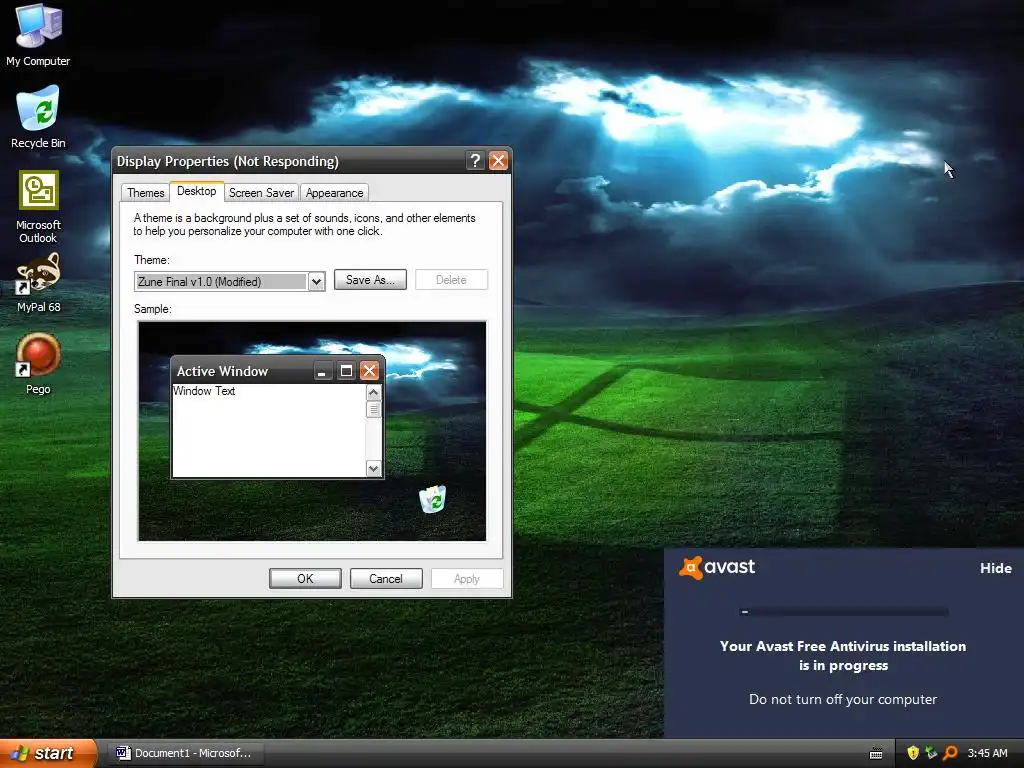1024x768 pixels.
Task: Click the sample Active Window minimize icon
Action: pos(321,372)
